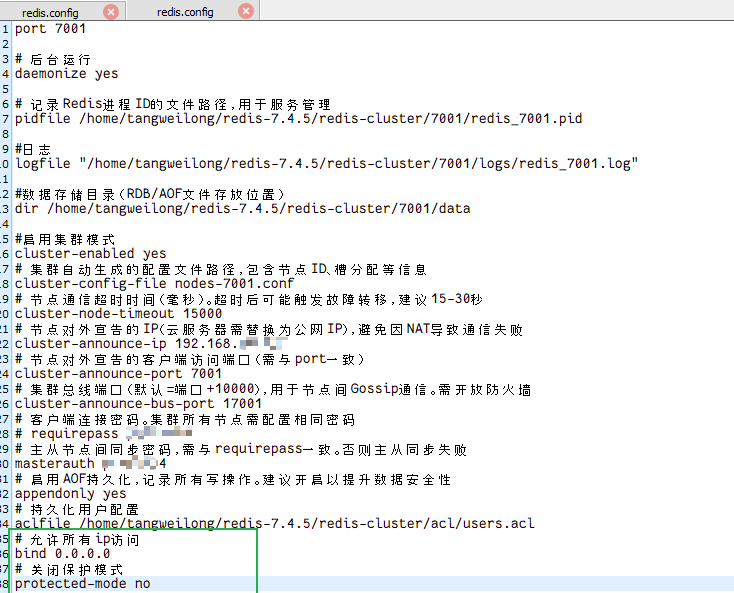Image resolution: width=734 pixels, height=593 pixels.
Task: Click the comment about 节点通信超时时间
Action: pyautogui.click(x=249, y=298)
